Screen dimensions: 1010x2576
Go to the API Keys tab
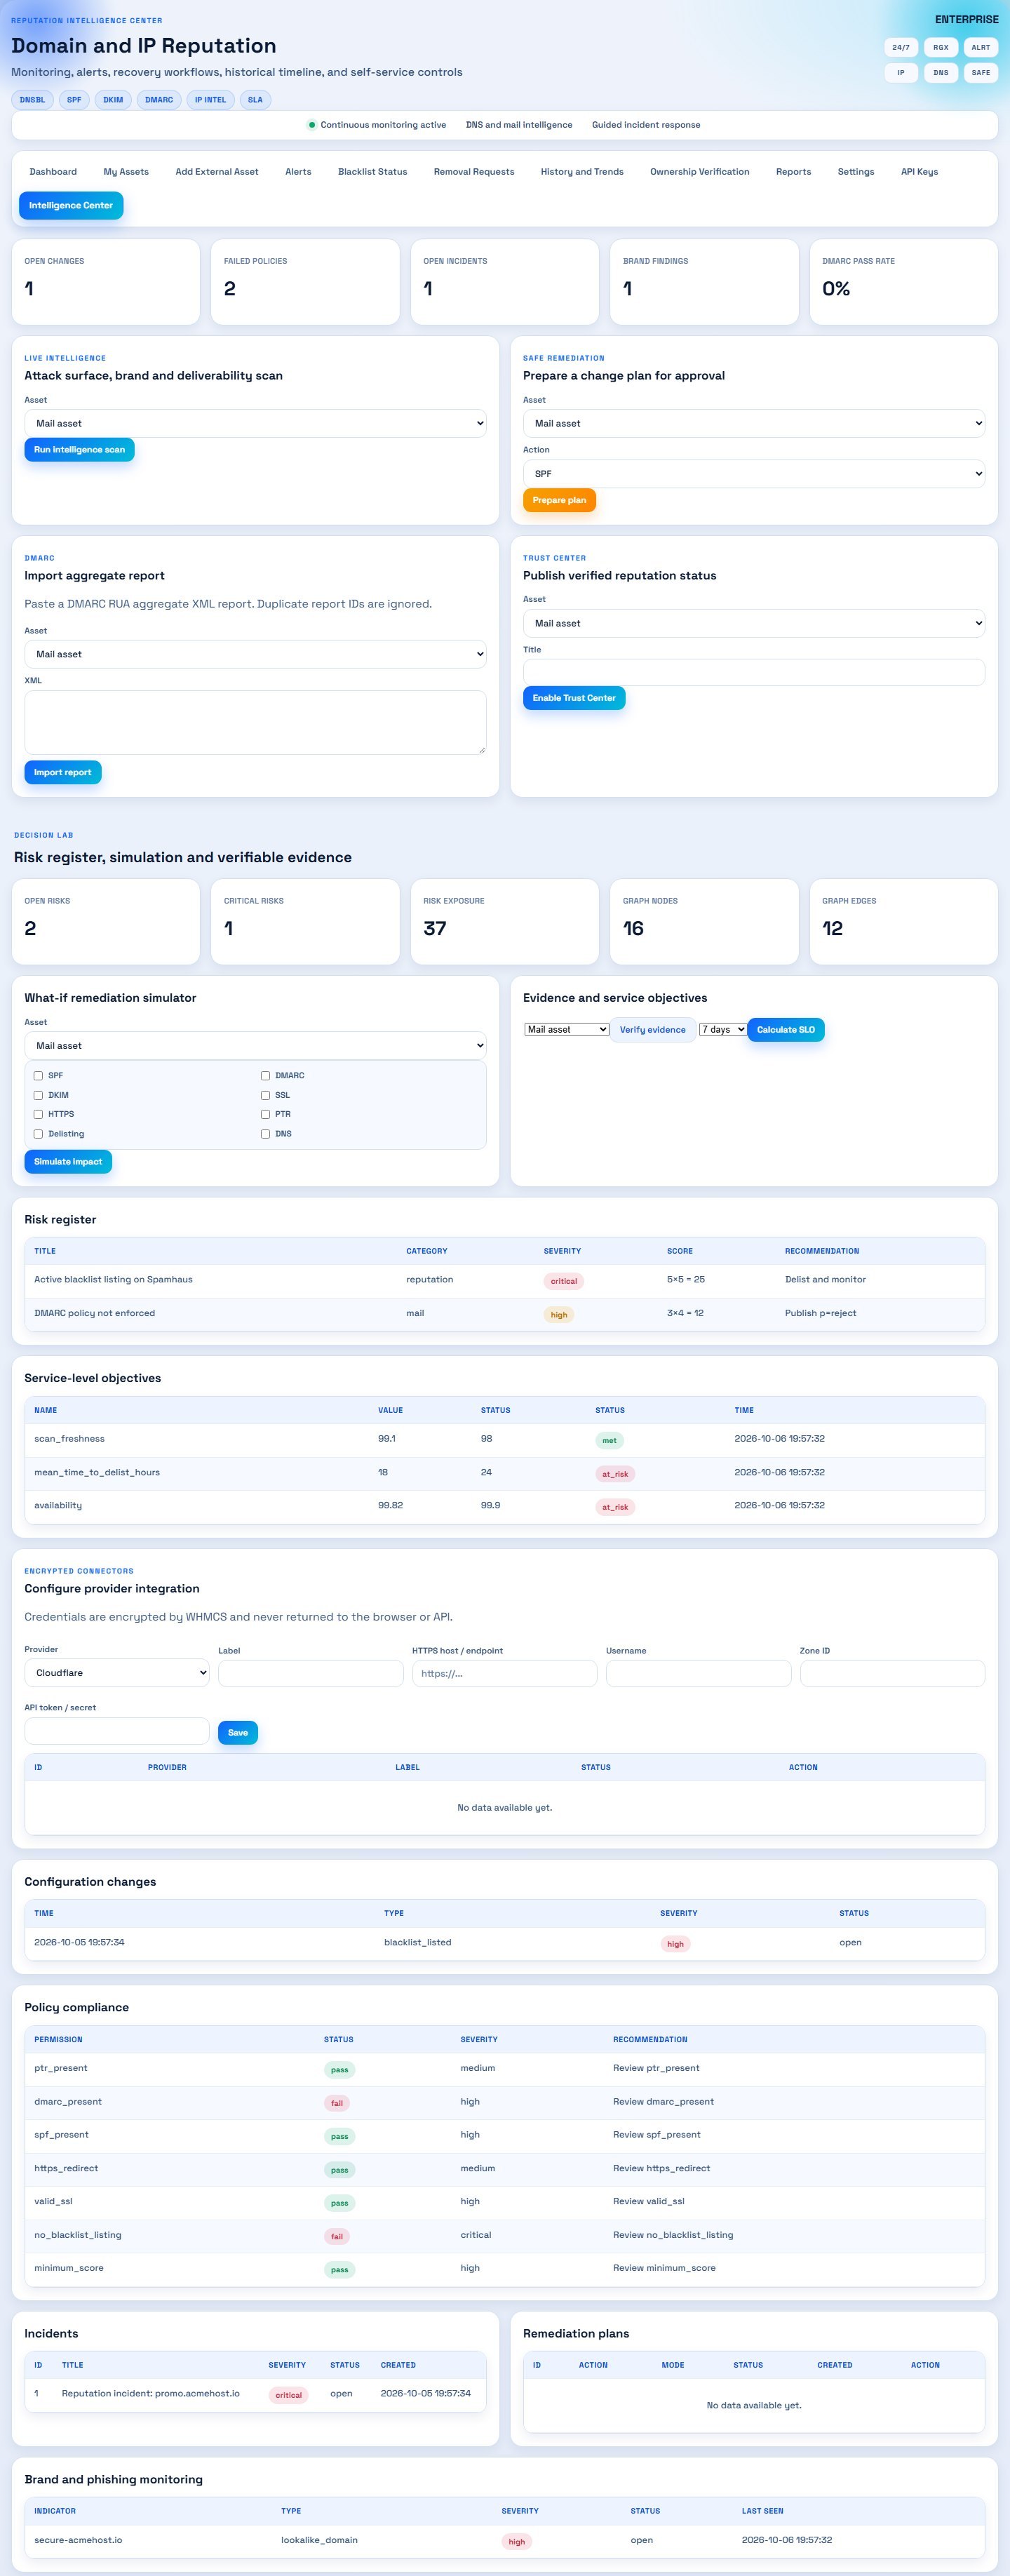[919, 172]
